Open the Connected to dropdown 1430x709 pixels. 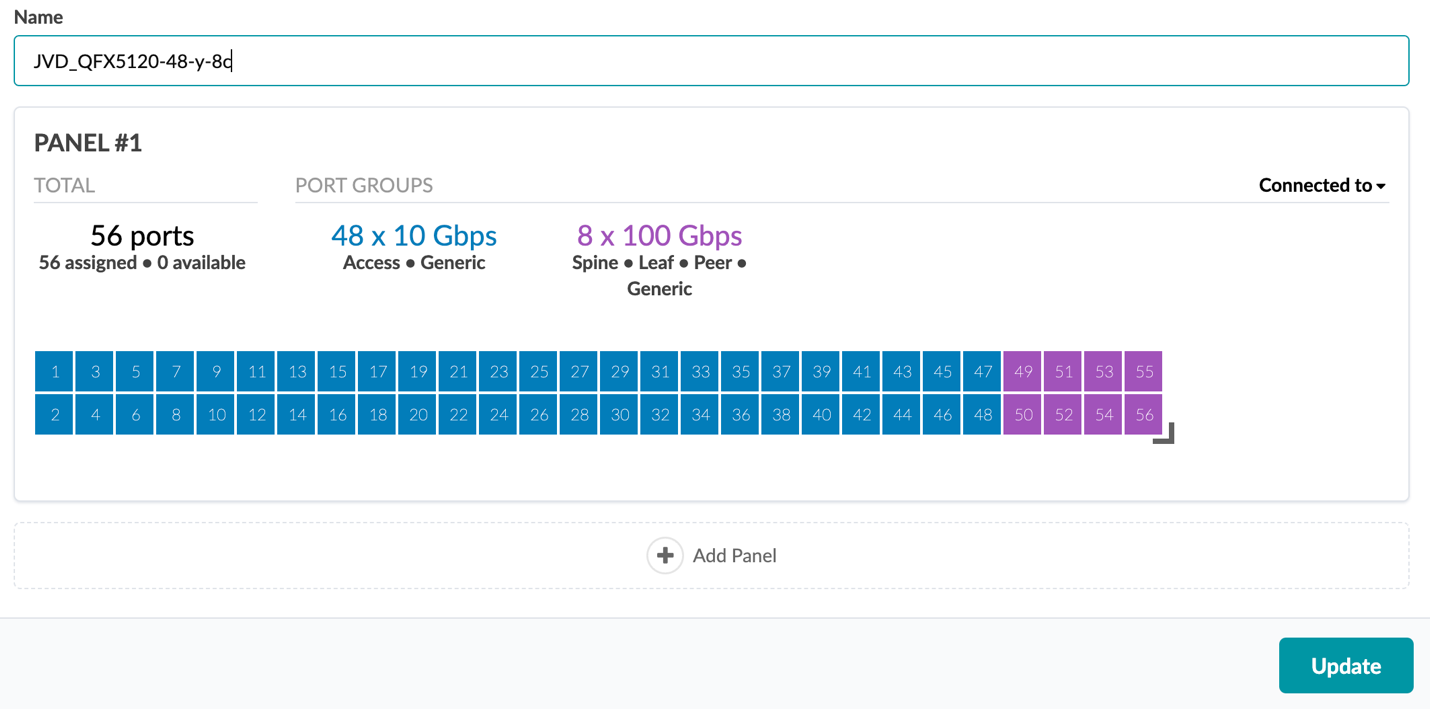point(1321,185)
